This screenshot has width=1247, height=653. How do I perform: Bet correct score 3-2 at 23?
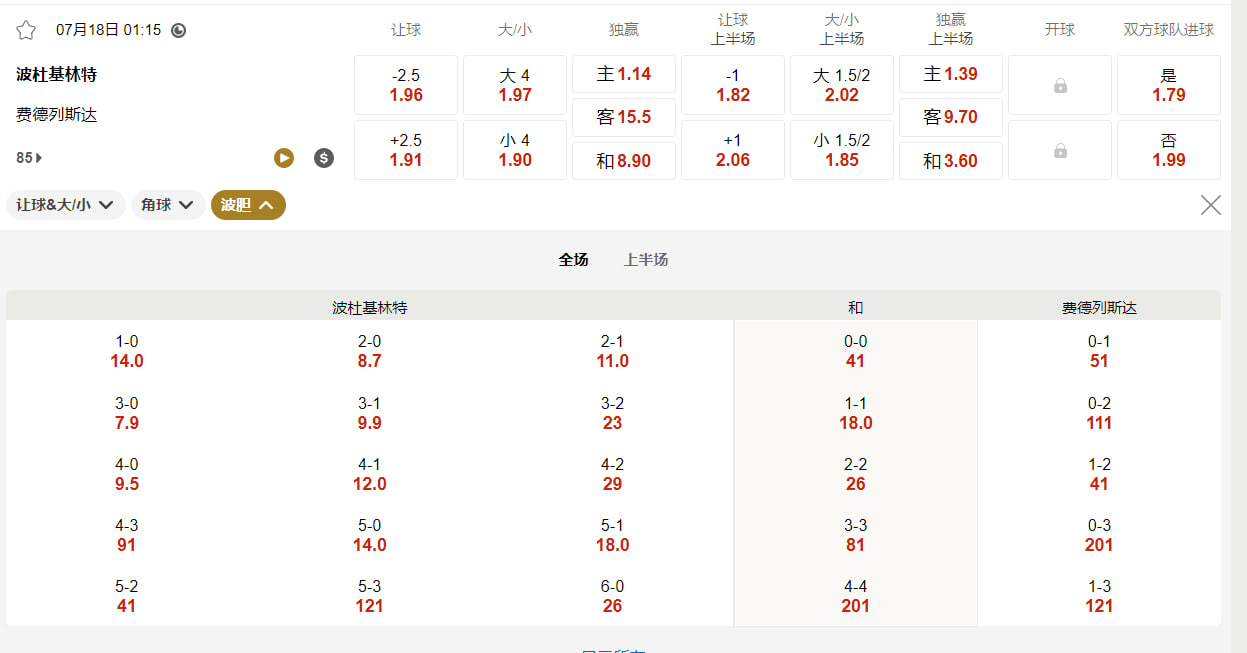point(612,413)
